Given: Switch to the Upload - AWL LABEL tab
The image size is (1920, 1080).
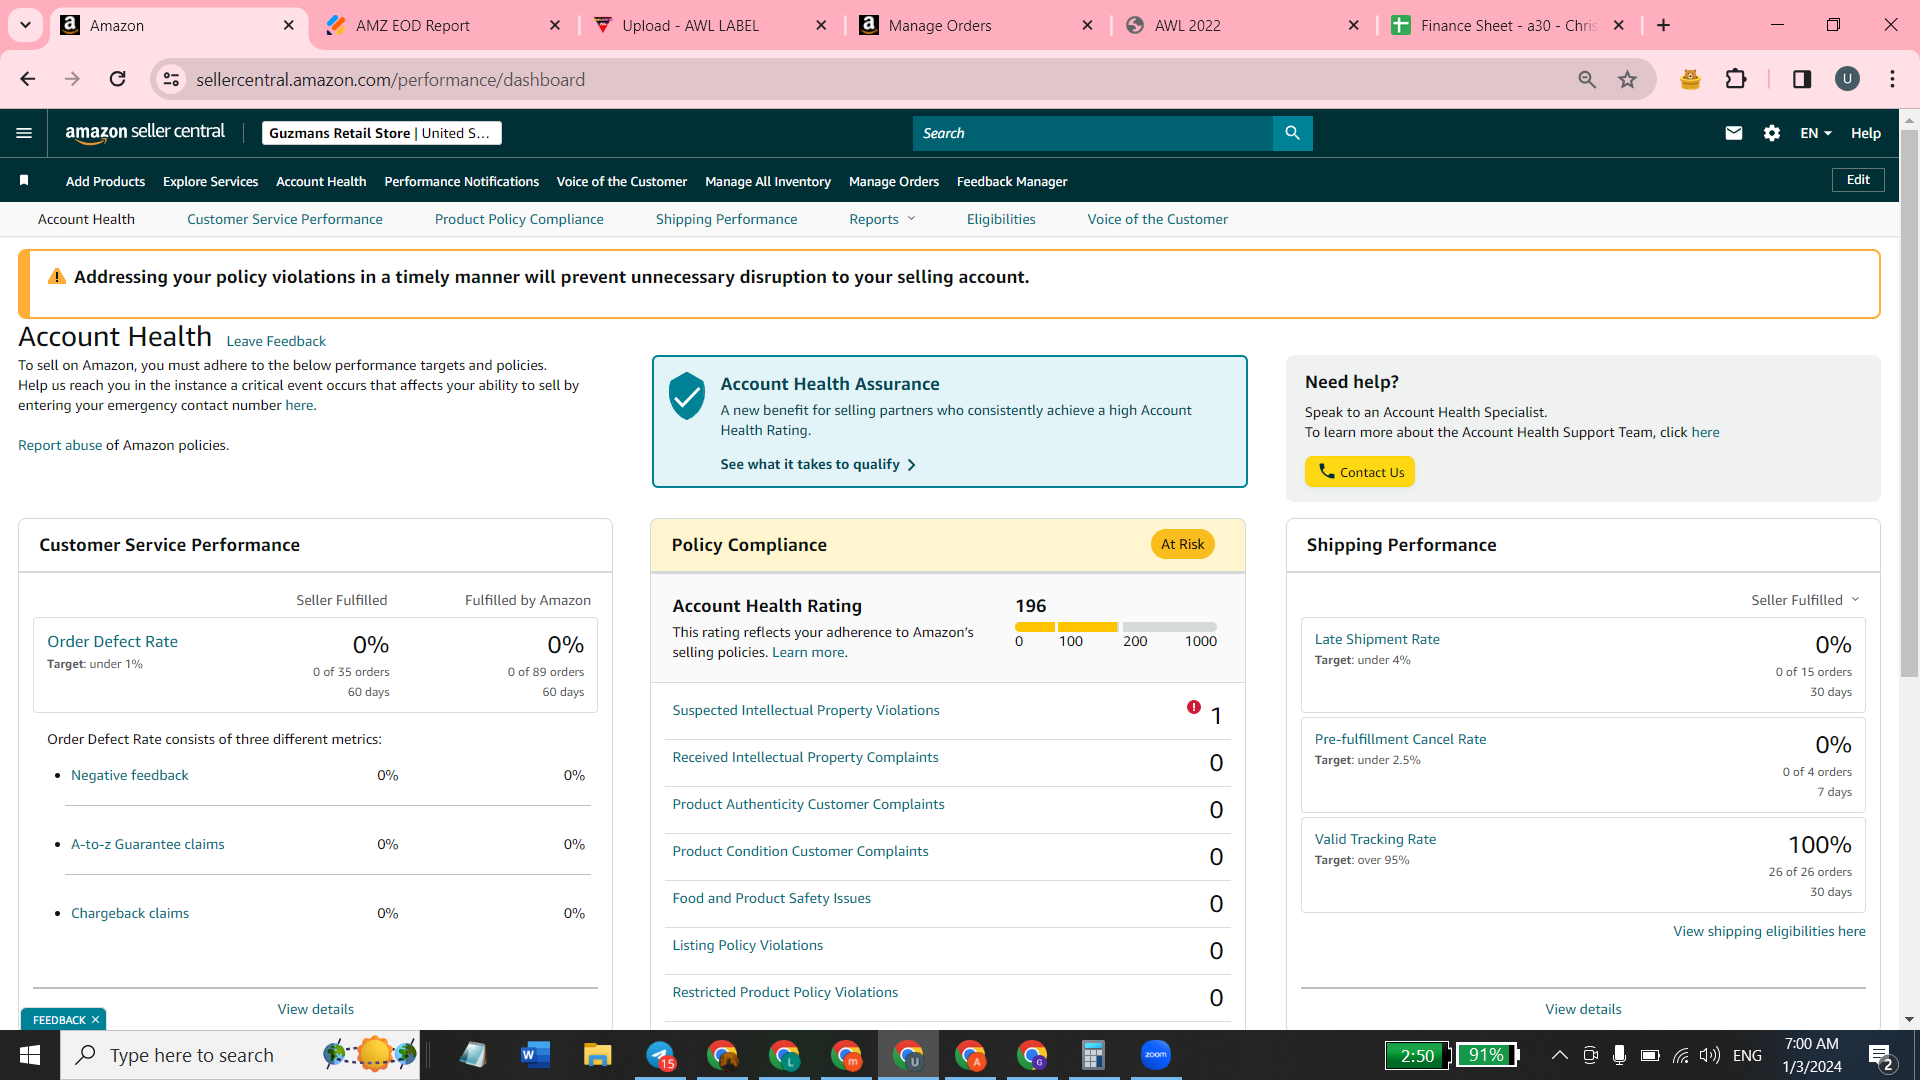Looking at the screenshot, I should [710, 25].
